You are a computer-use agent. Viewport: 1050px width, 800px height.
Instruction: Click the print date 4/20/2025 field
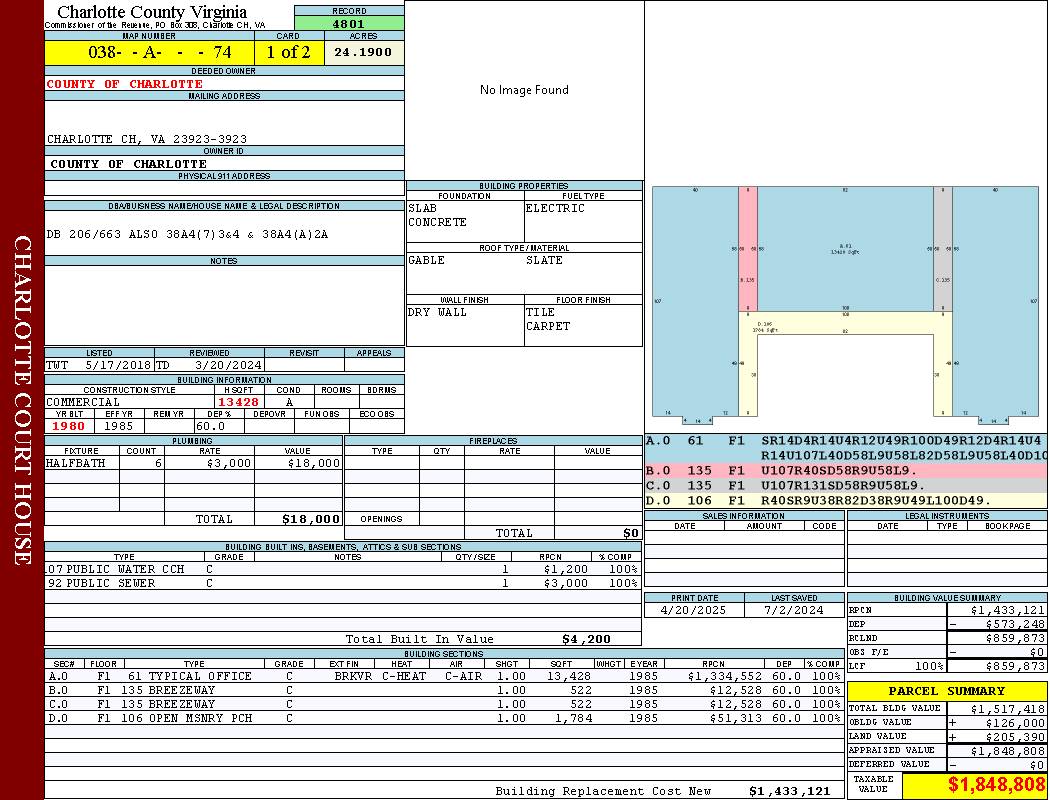(694, 609)
